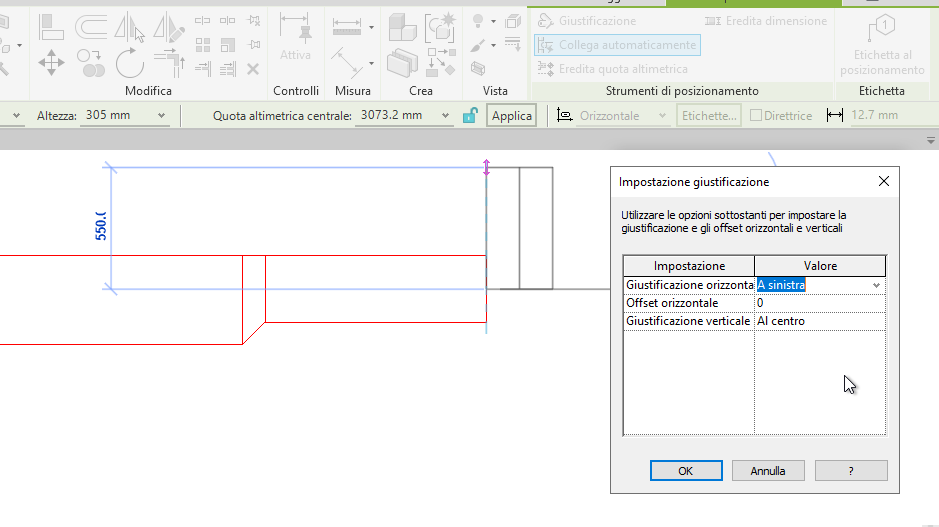Viewport: 939px width, 527px height.
Task: Click Create Parts icon in Crea panel
Action: click(402, 63)
